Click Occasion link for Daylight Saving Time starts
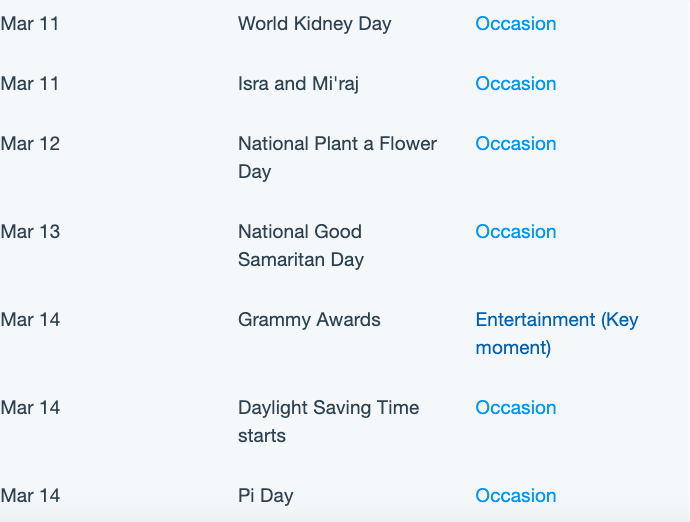 [x=516, y=408]
